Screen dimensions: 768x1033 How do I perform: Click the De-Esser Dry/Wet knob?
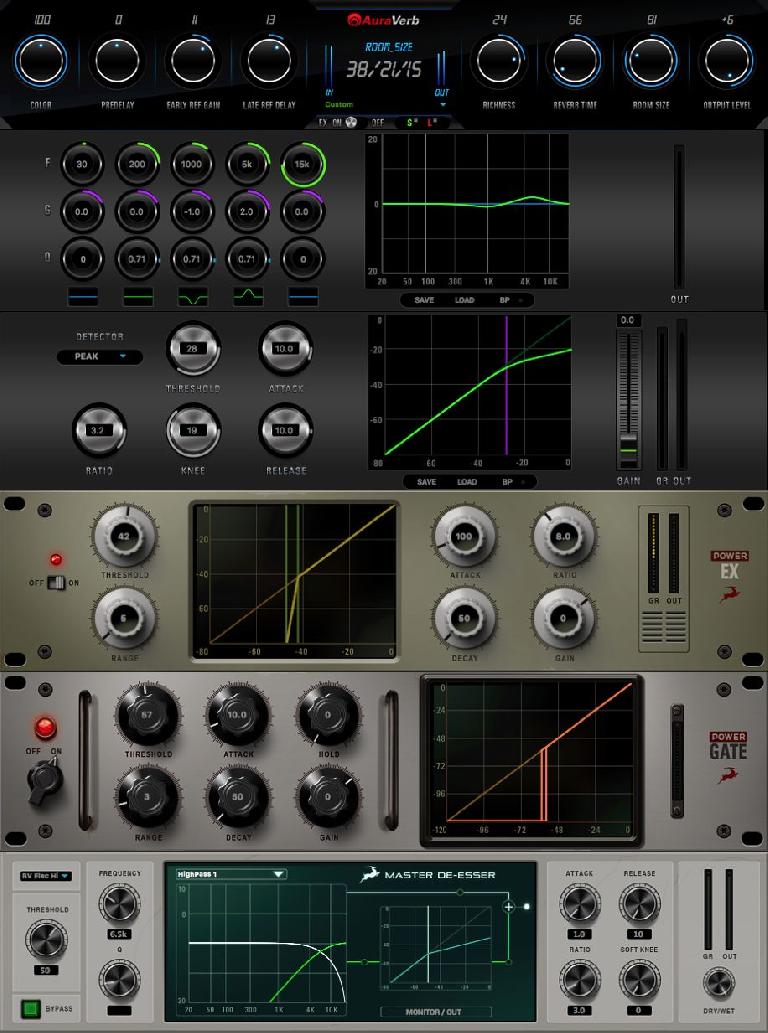[x=719, y=983]
